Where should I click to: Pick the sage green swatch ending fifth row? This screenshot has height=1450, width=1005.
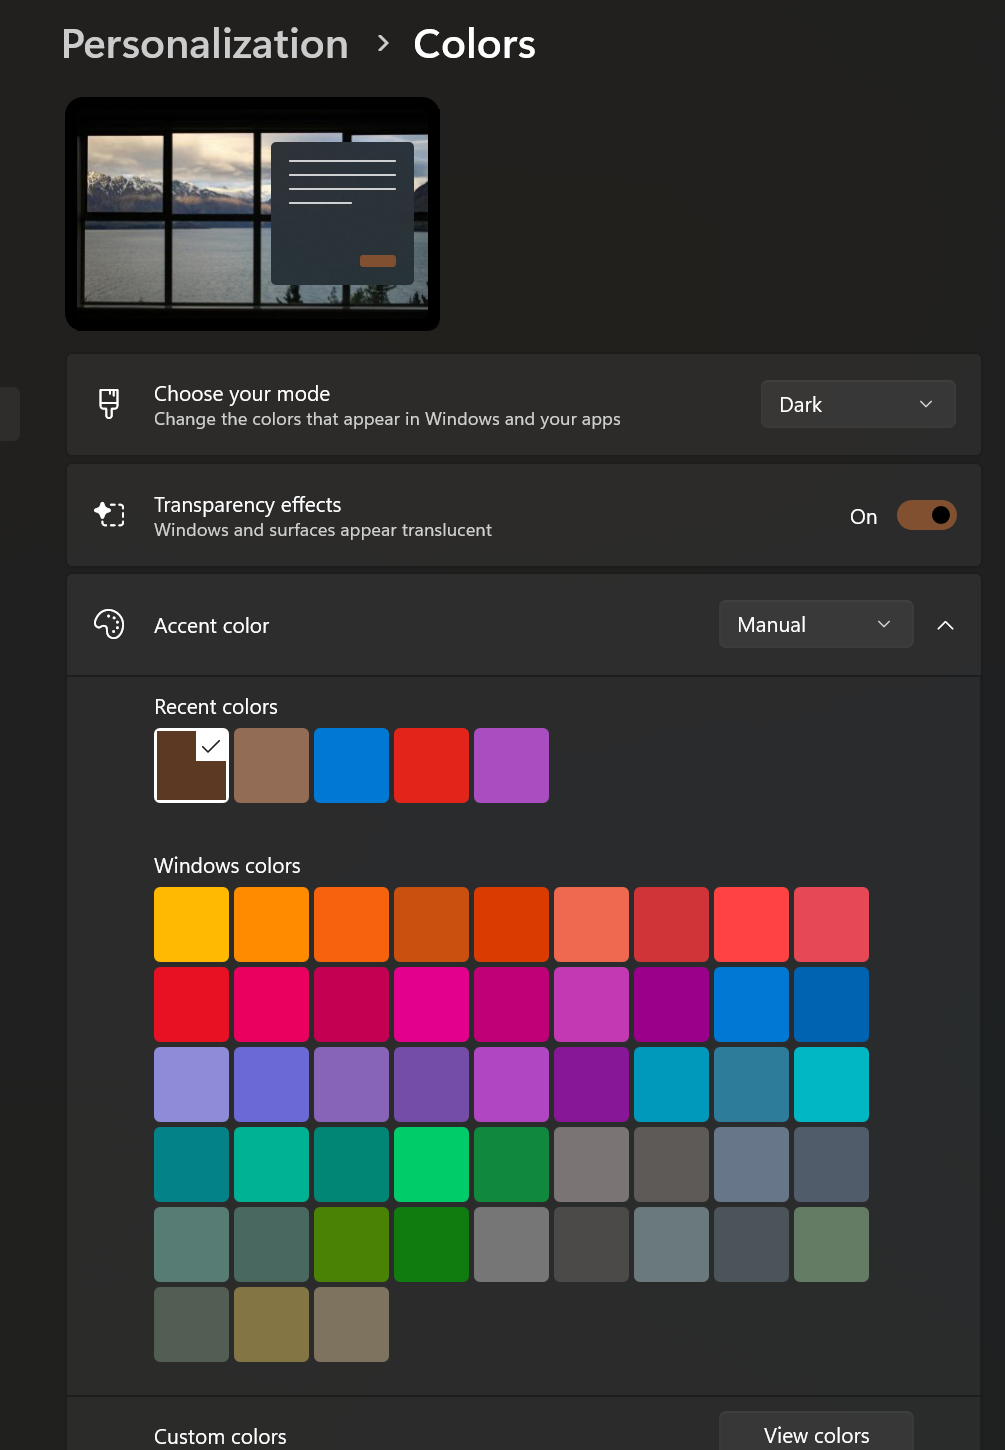pyautogui.click(x=831, y=1244)
